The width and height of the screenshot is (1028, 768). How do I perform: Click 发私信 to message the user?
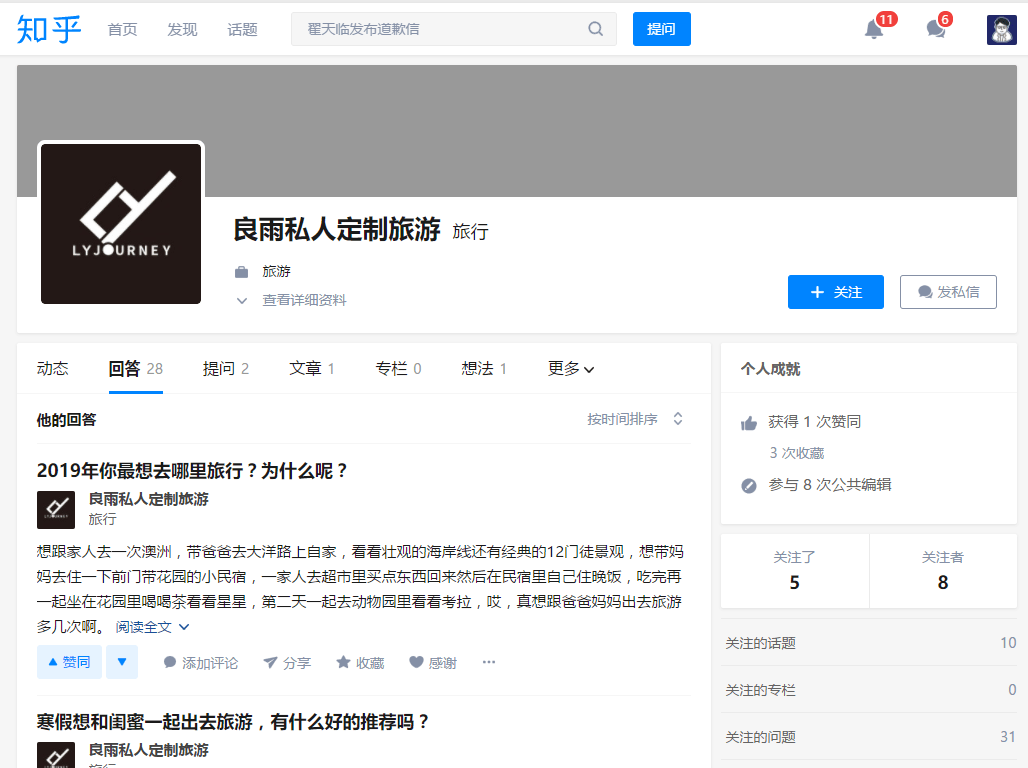[948, 291]
